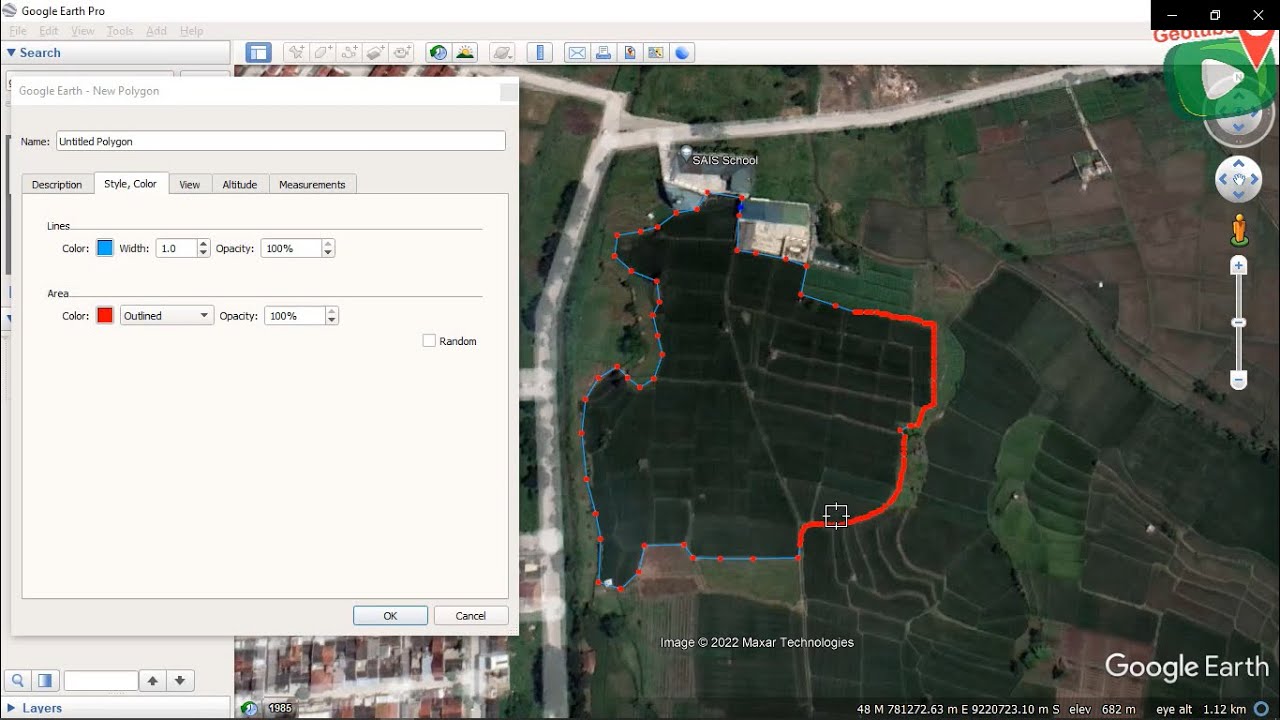1280x720 pixels.
Task: Click the OK button in New Polygon dialog
Action: pos(390,616)
